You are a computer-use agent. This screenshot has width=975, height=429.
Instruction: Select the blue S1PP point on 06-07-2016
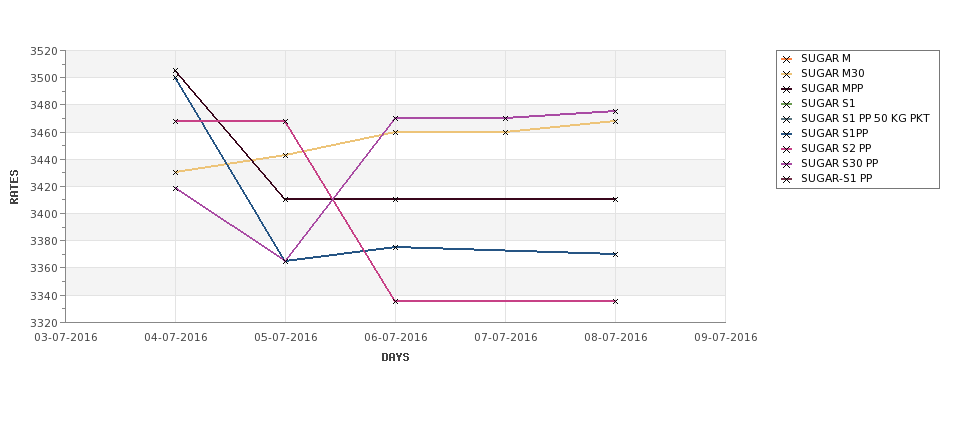(x=395, y=247)
